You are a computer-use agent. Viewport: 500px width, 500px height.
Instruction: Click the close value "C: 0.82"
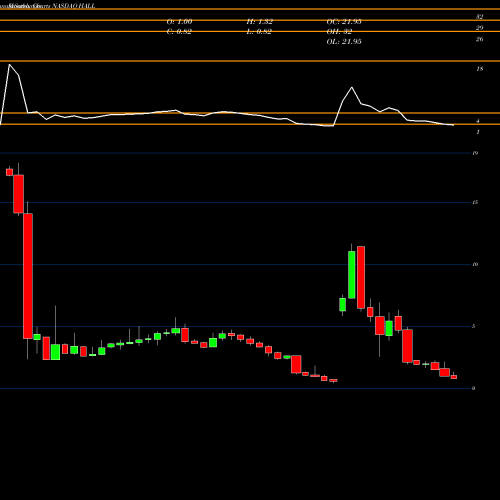click(179, 32)
